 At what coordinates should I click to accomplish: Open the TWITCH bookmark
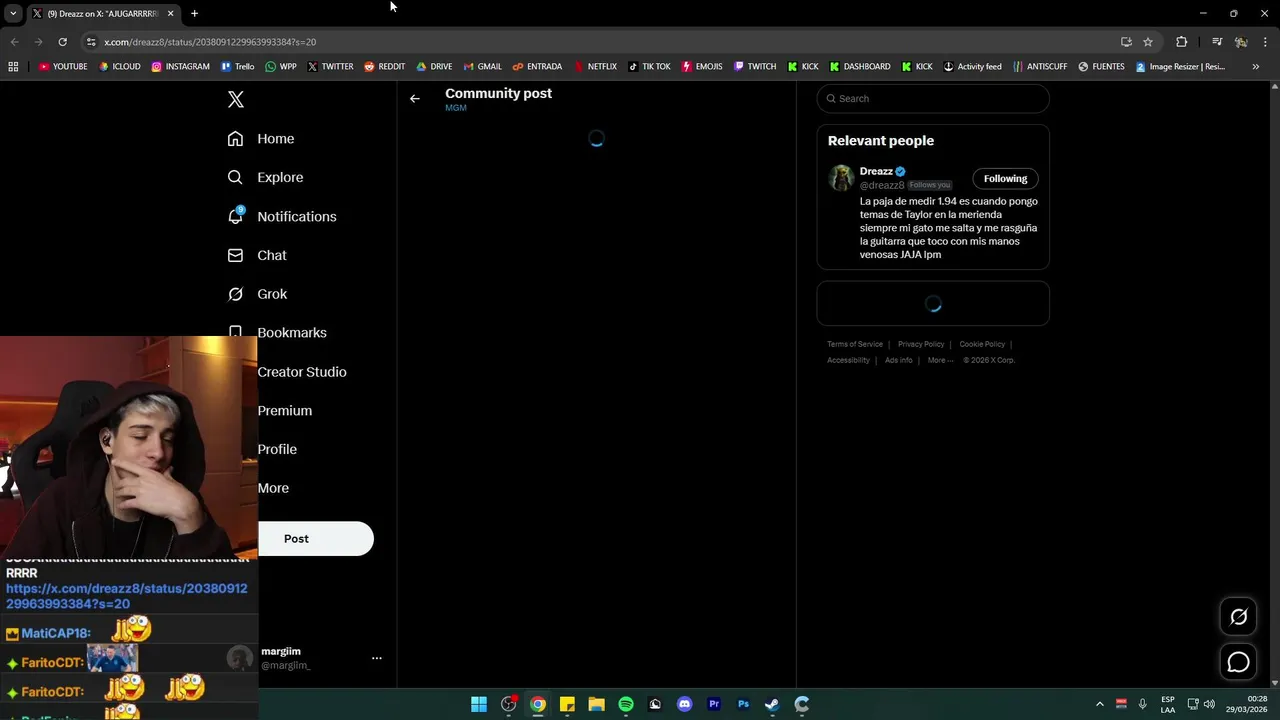click(755, 67)
